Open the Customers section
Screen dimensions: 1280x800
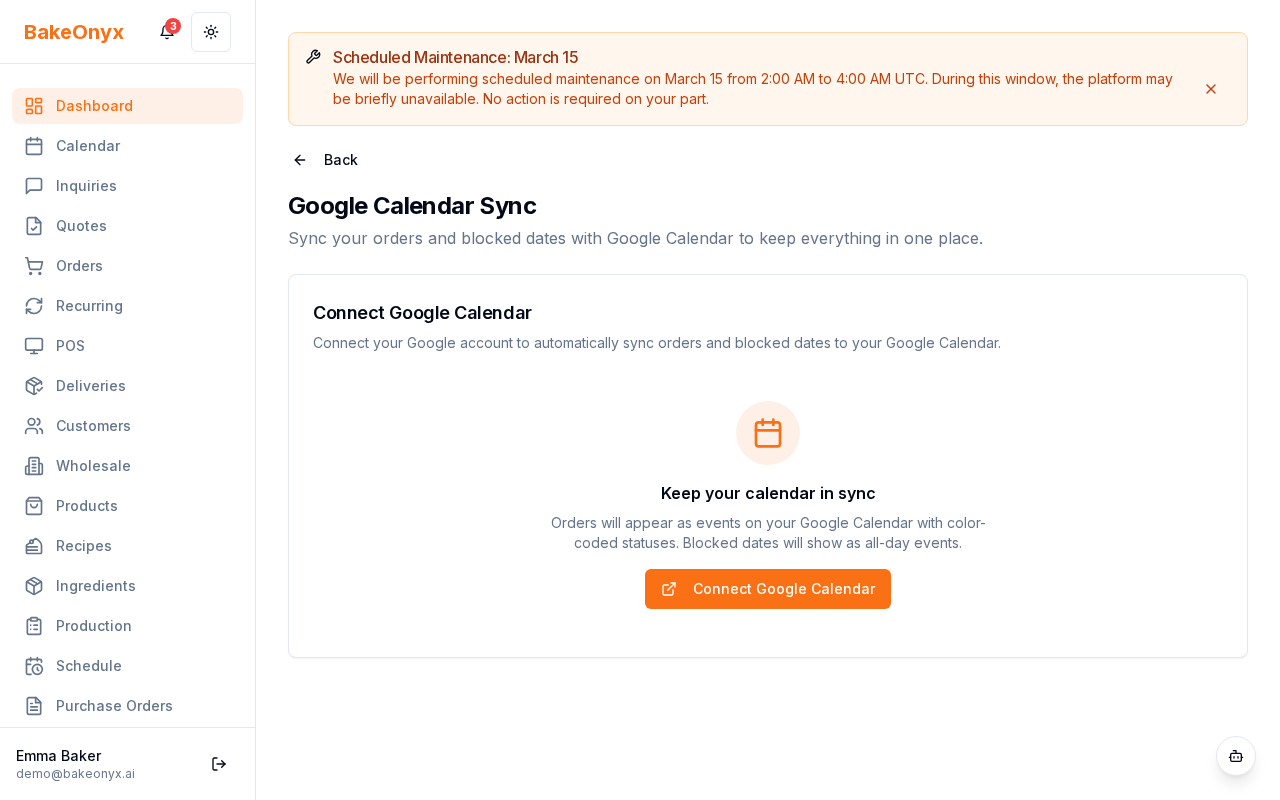(93, 426)
